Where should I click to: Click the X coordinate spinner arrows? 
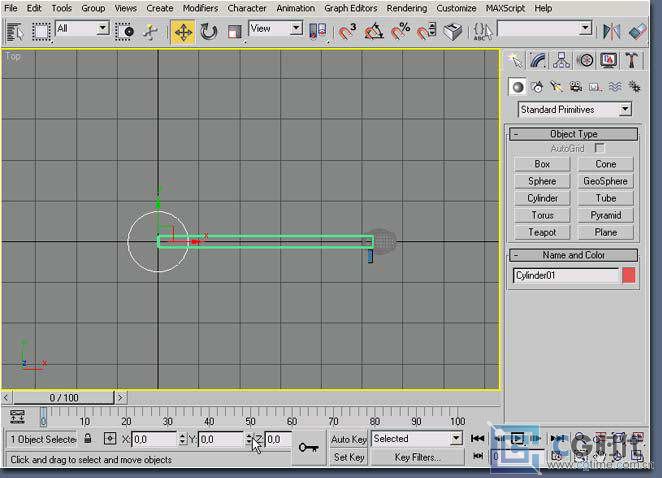[x=182, y=440]
